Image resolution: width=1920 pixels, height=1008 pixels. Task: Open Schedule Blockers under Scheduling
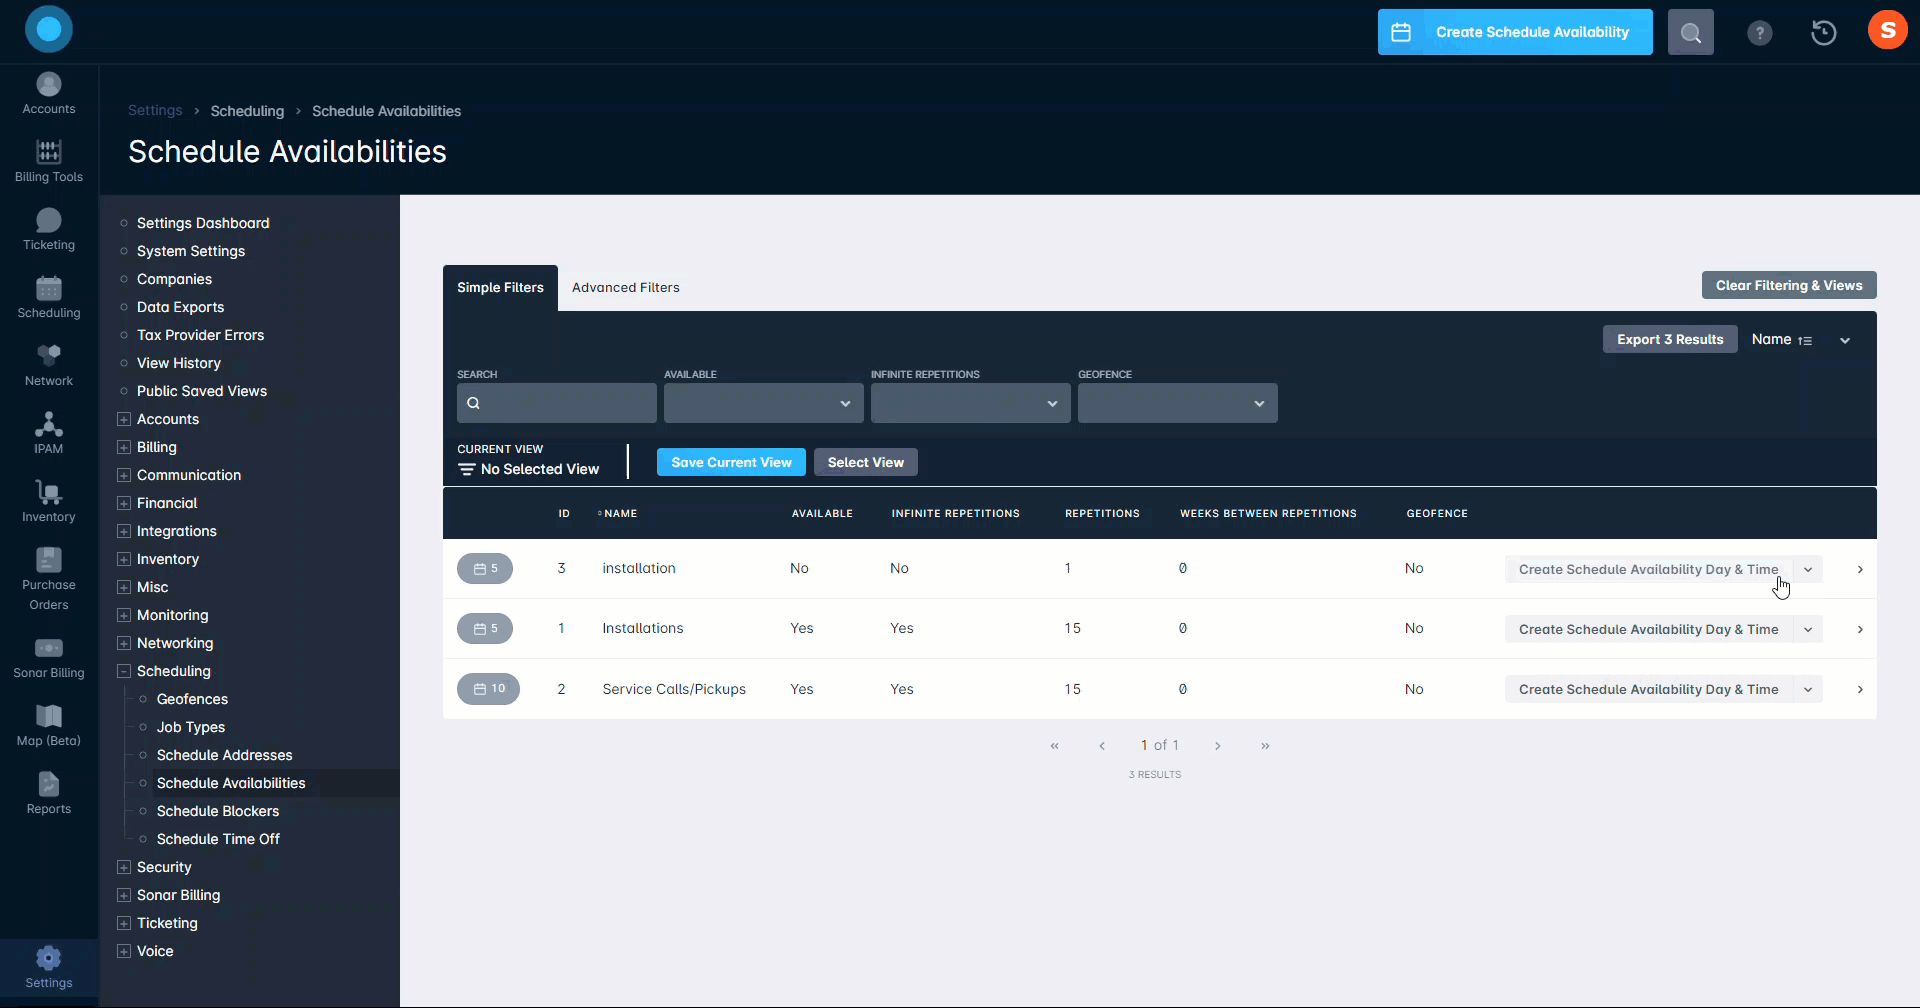tap(218, 811)
